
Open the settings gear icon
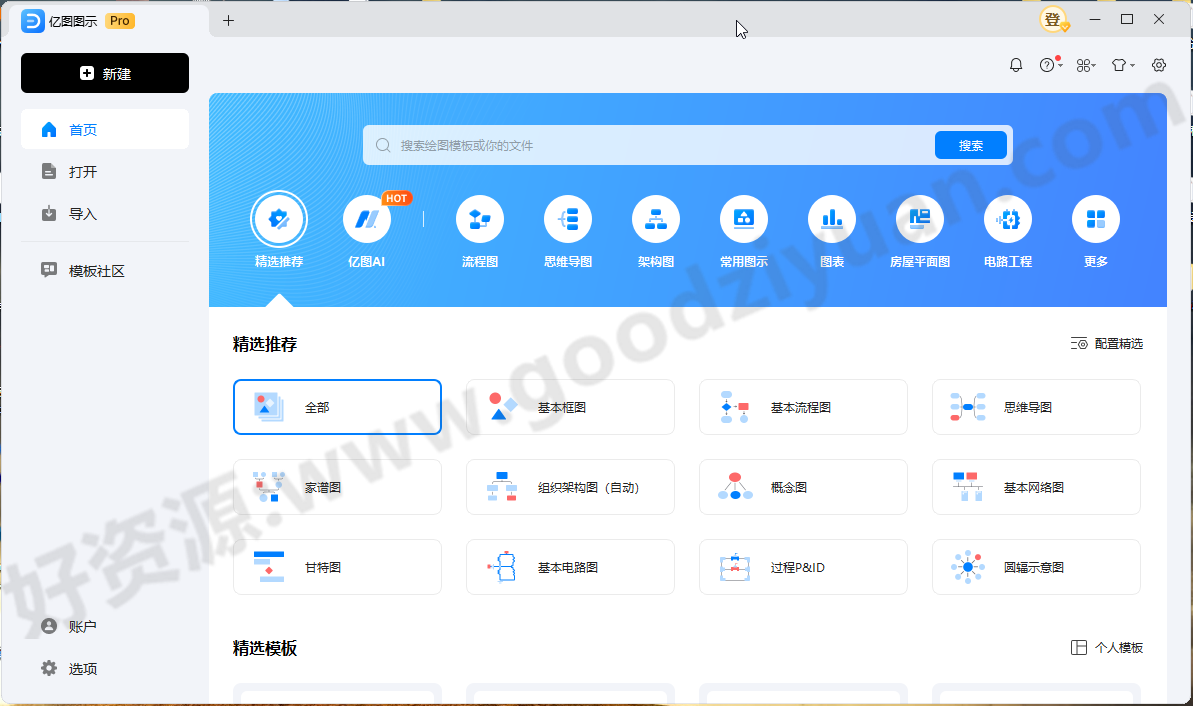(1158, 64)
